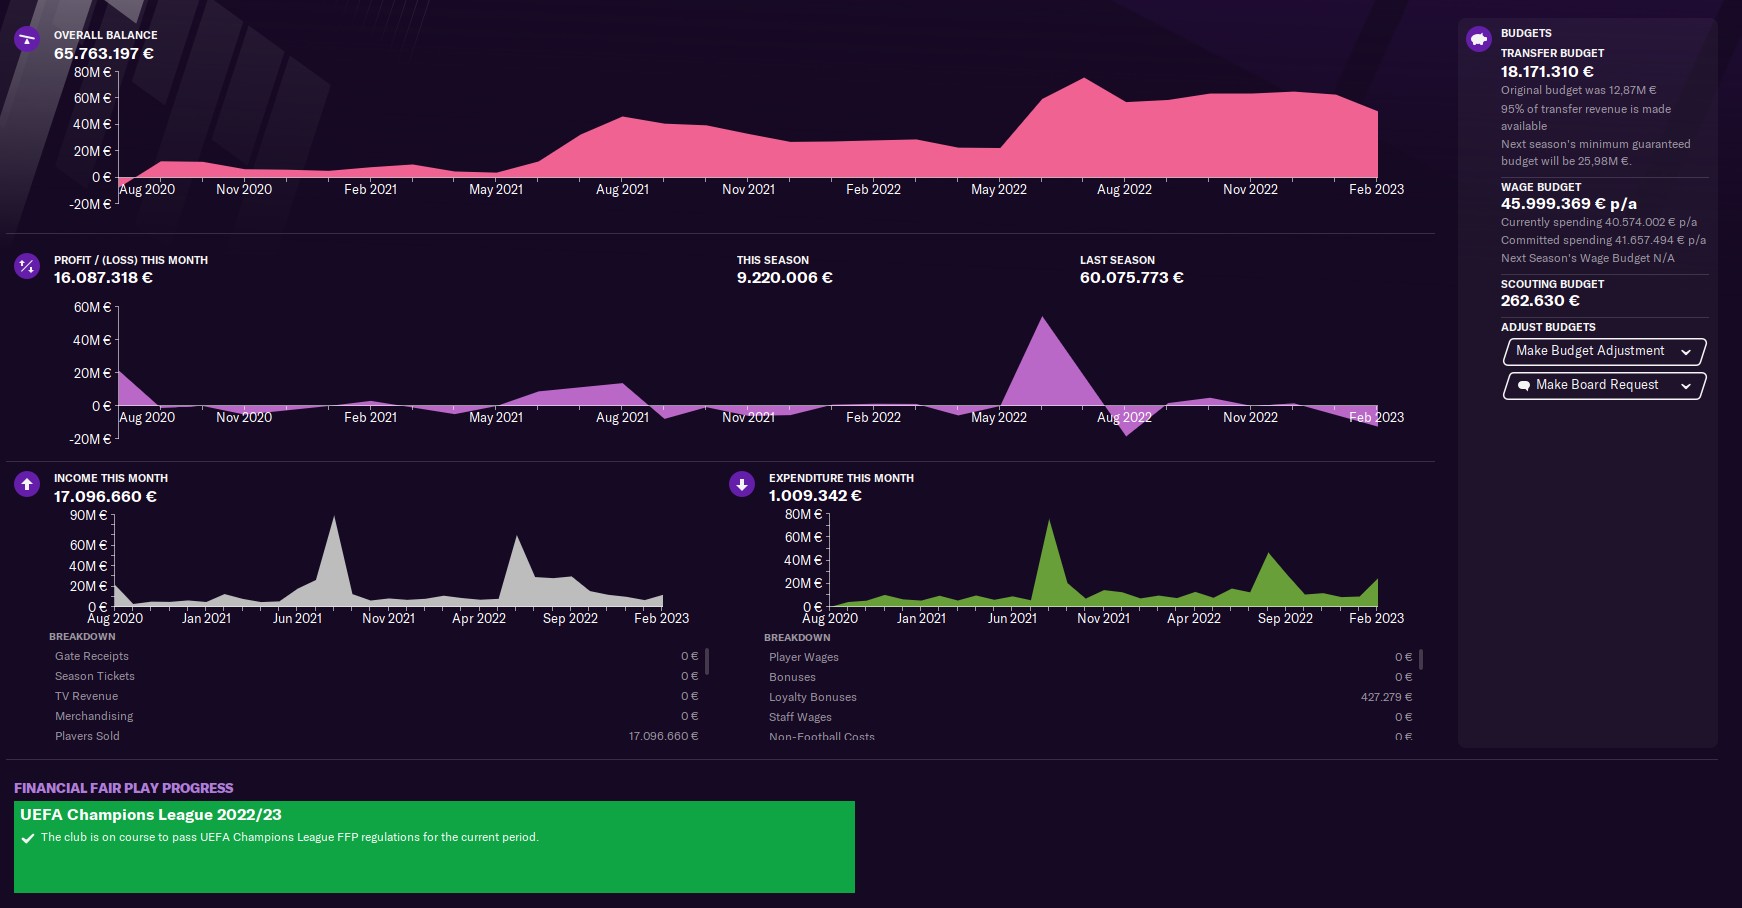1742x908 pixels.
Task: Click the income breakdown scrollbar
Action: pyautogui.click(x=707, y=661)
